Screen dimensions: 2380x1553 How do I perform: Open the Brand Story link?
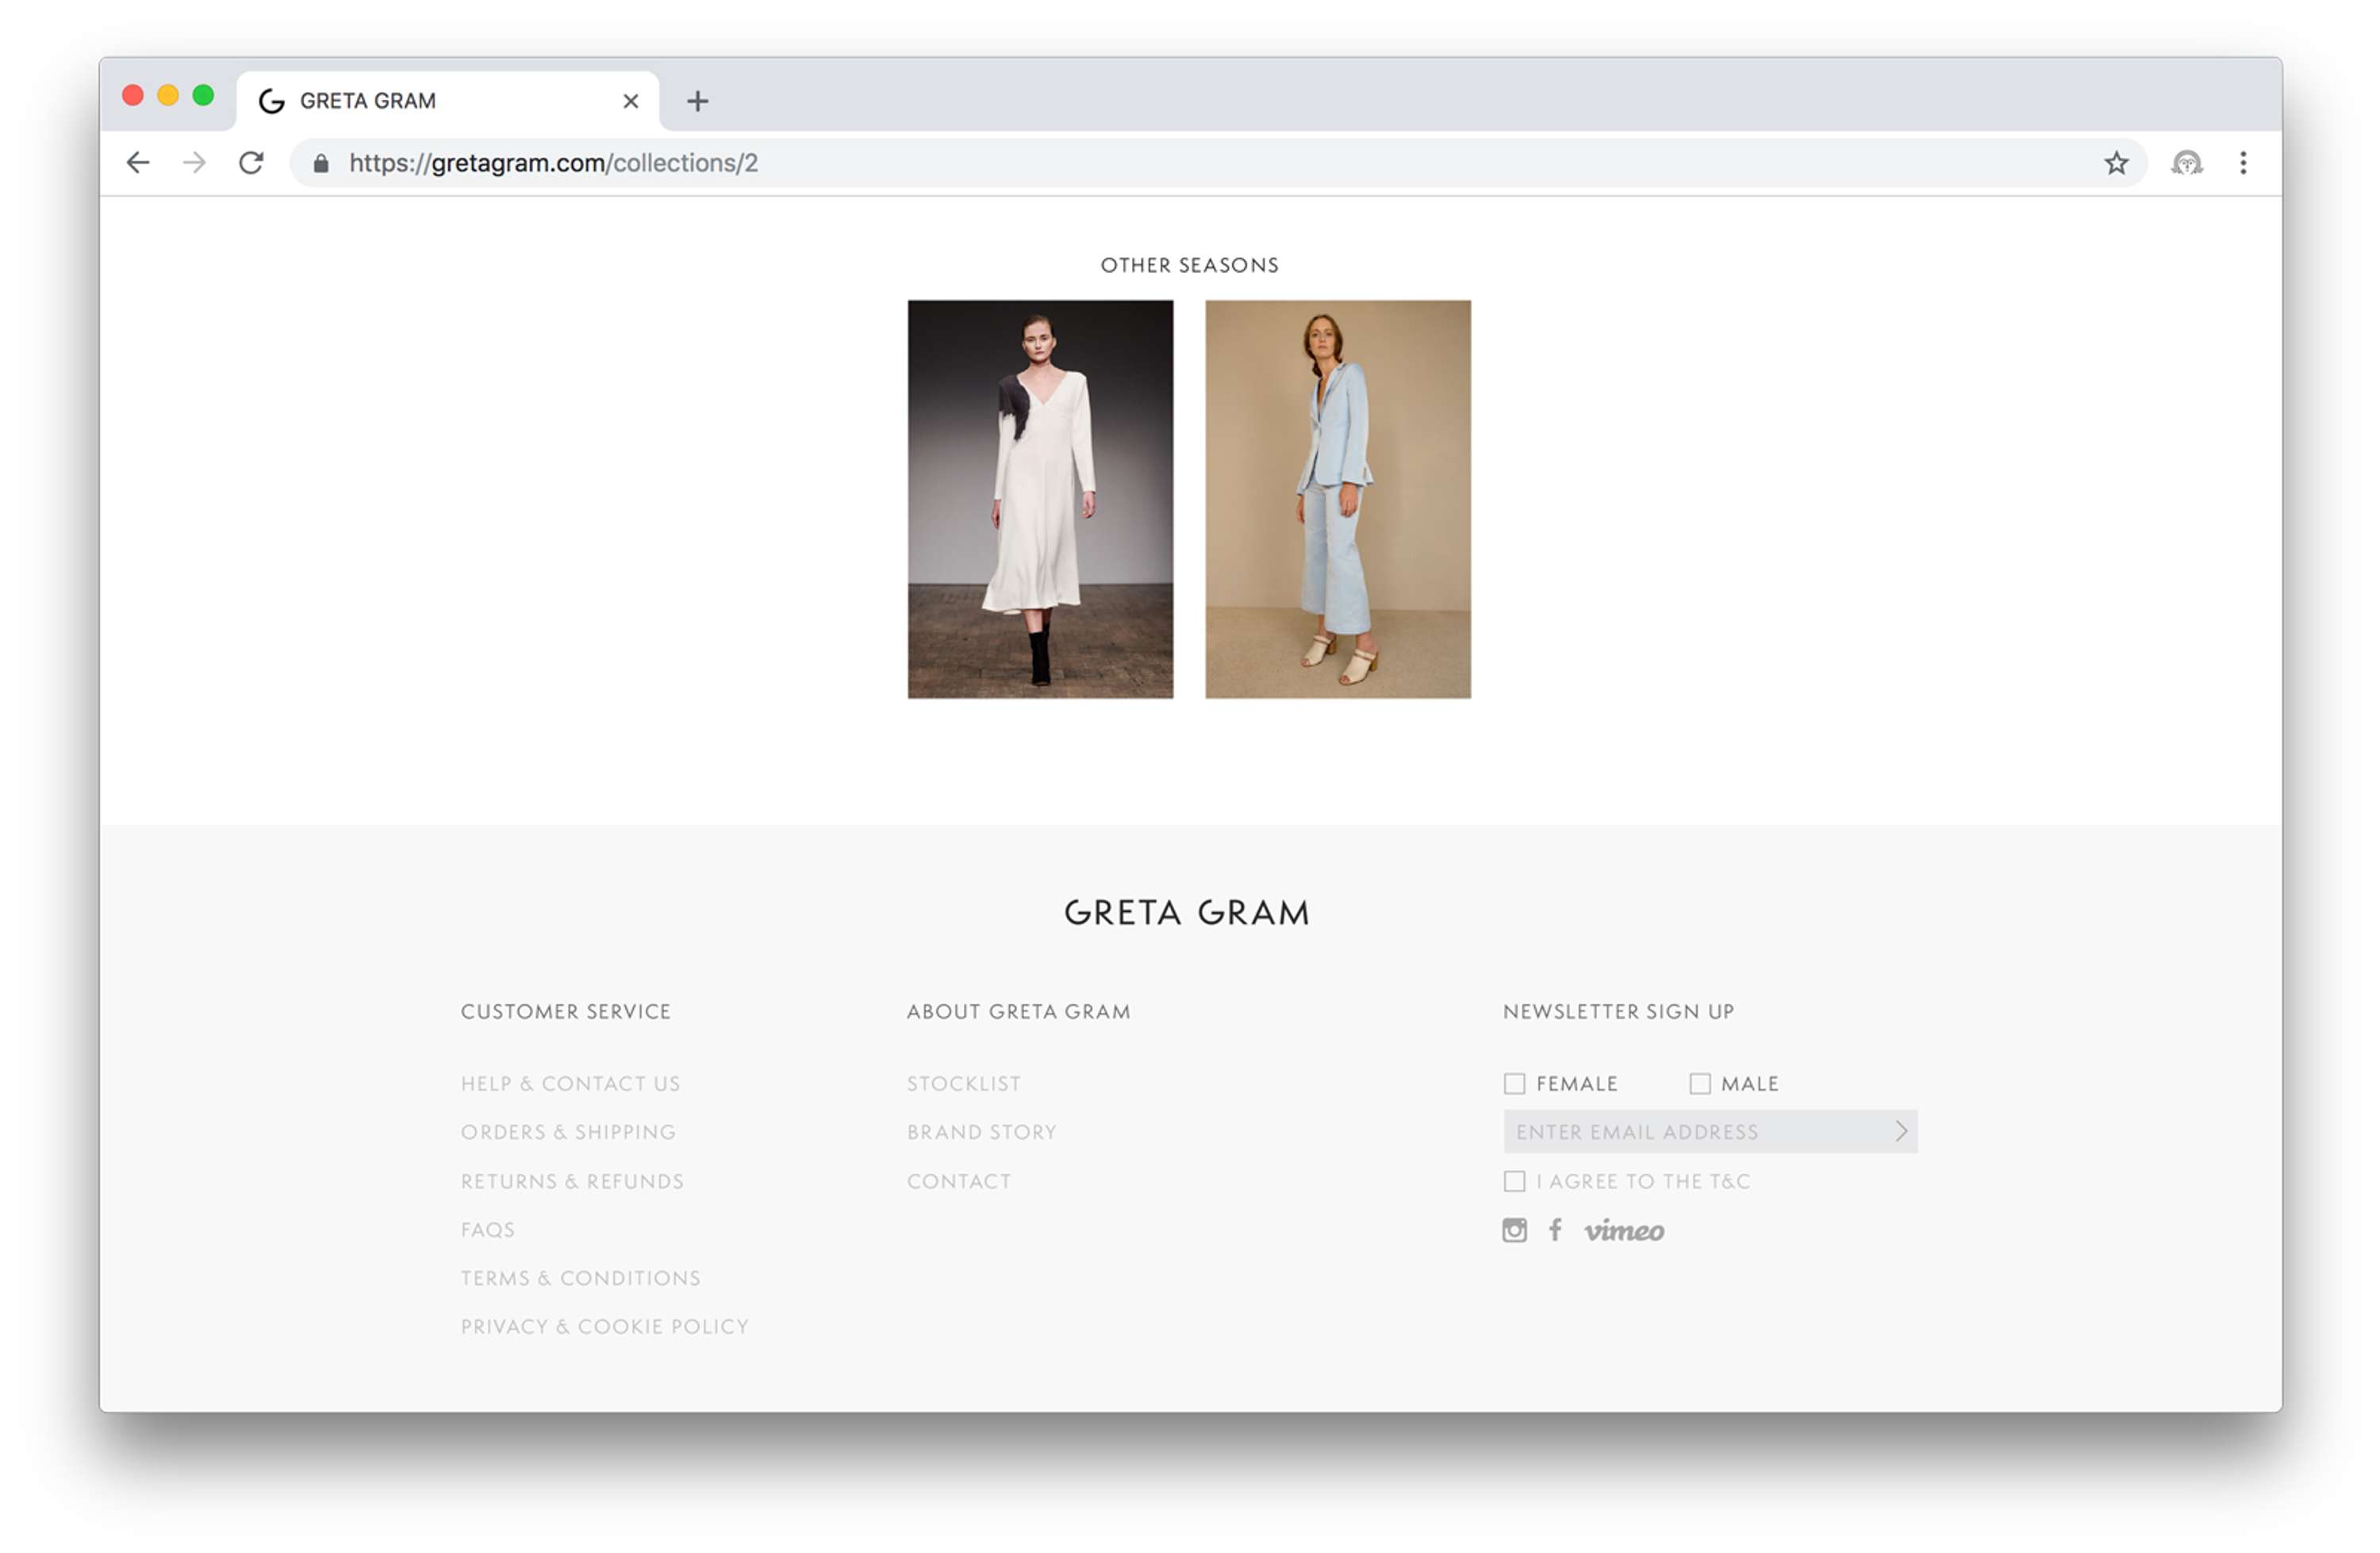981,1132
